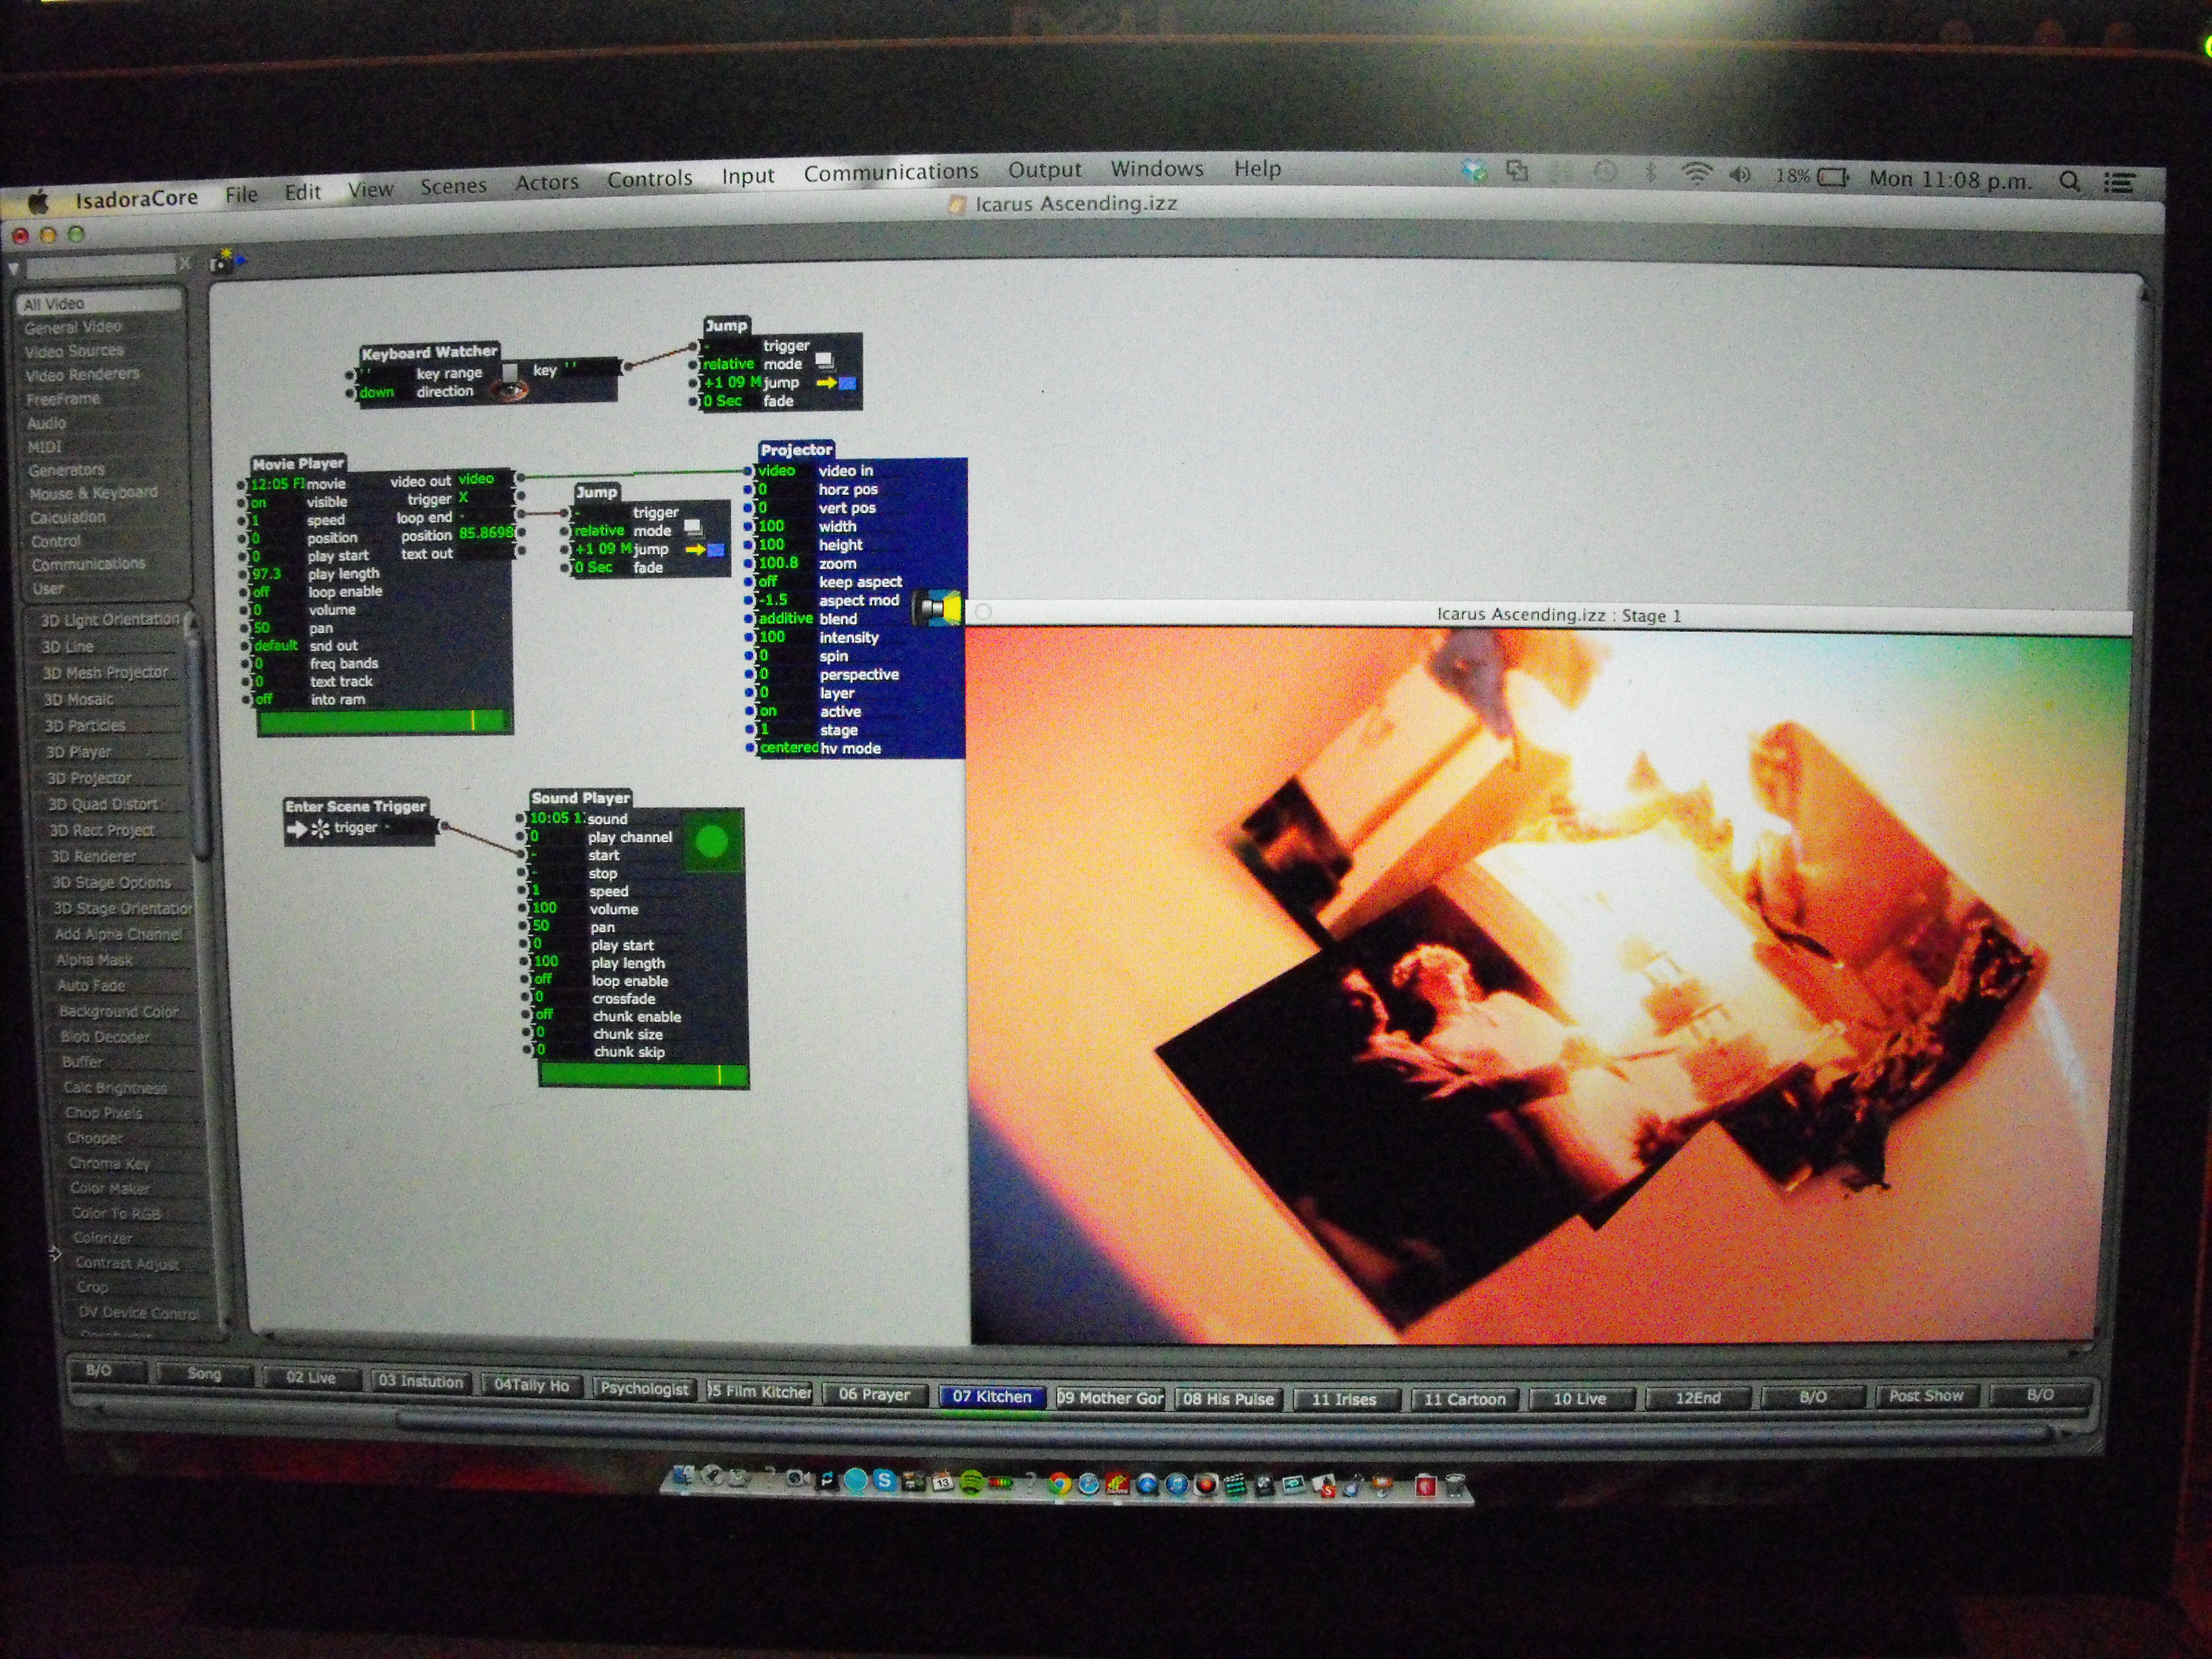The width and height of the screenshot is (2212, 1659).
Task: Select 'Chroma Key' in the actor list
Action: (x=109, y=1163)
